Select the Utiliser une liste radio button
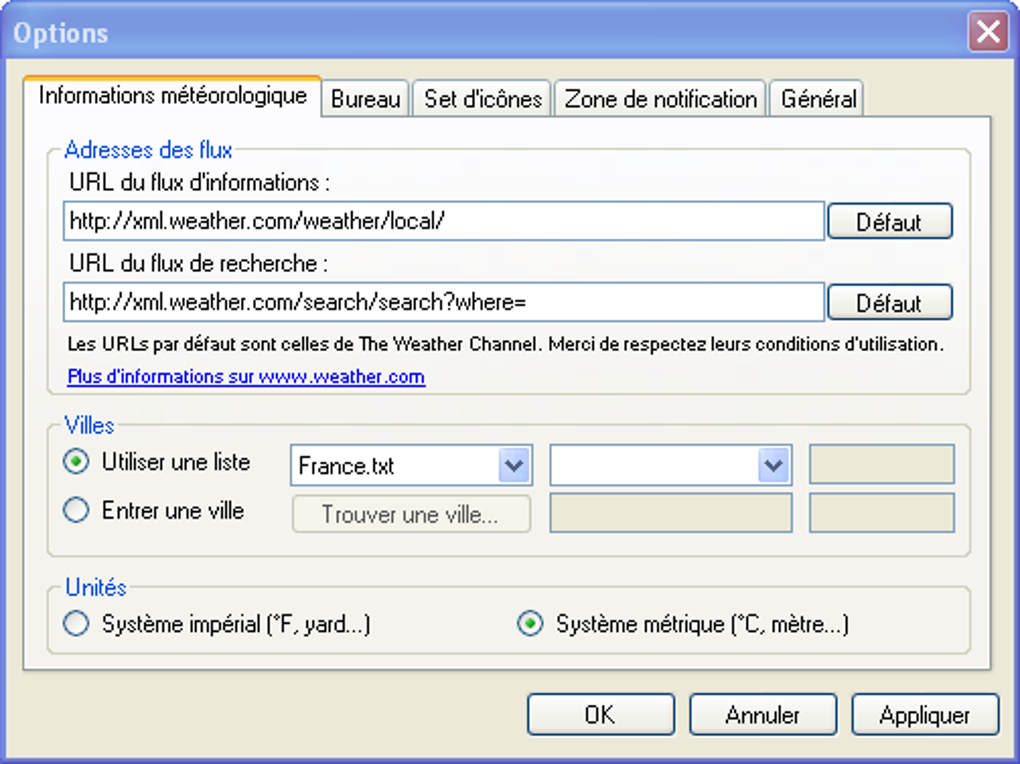This screenshot has width=1020, height=764. click(76, 463)
